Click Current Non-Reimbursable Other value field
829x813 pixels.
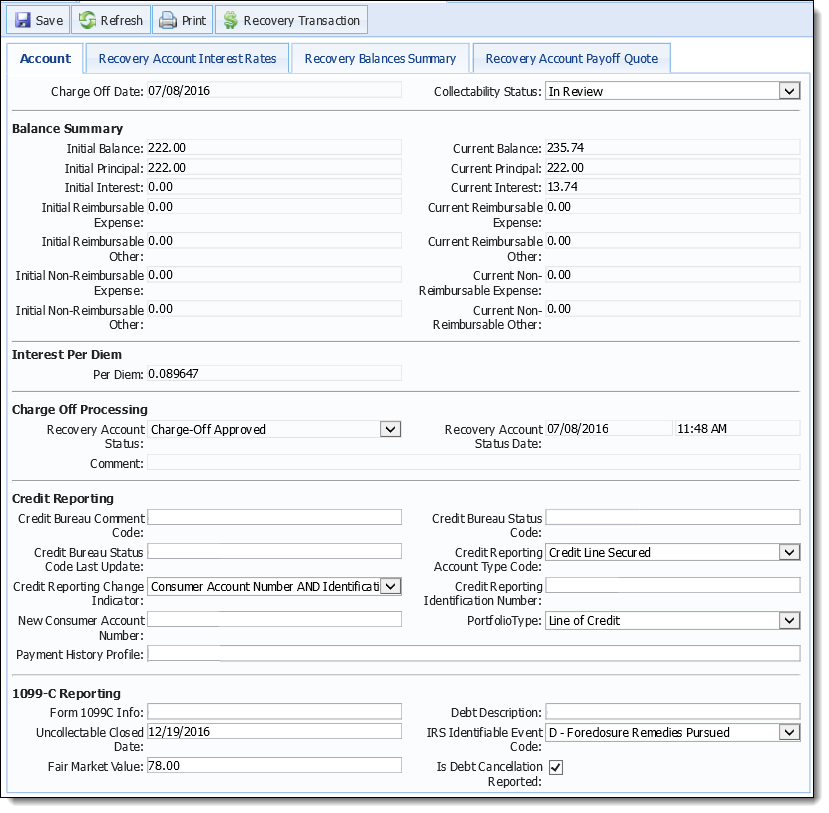click(673, 308)
